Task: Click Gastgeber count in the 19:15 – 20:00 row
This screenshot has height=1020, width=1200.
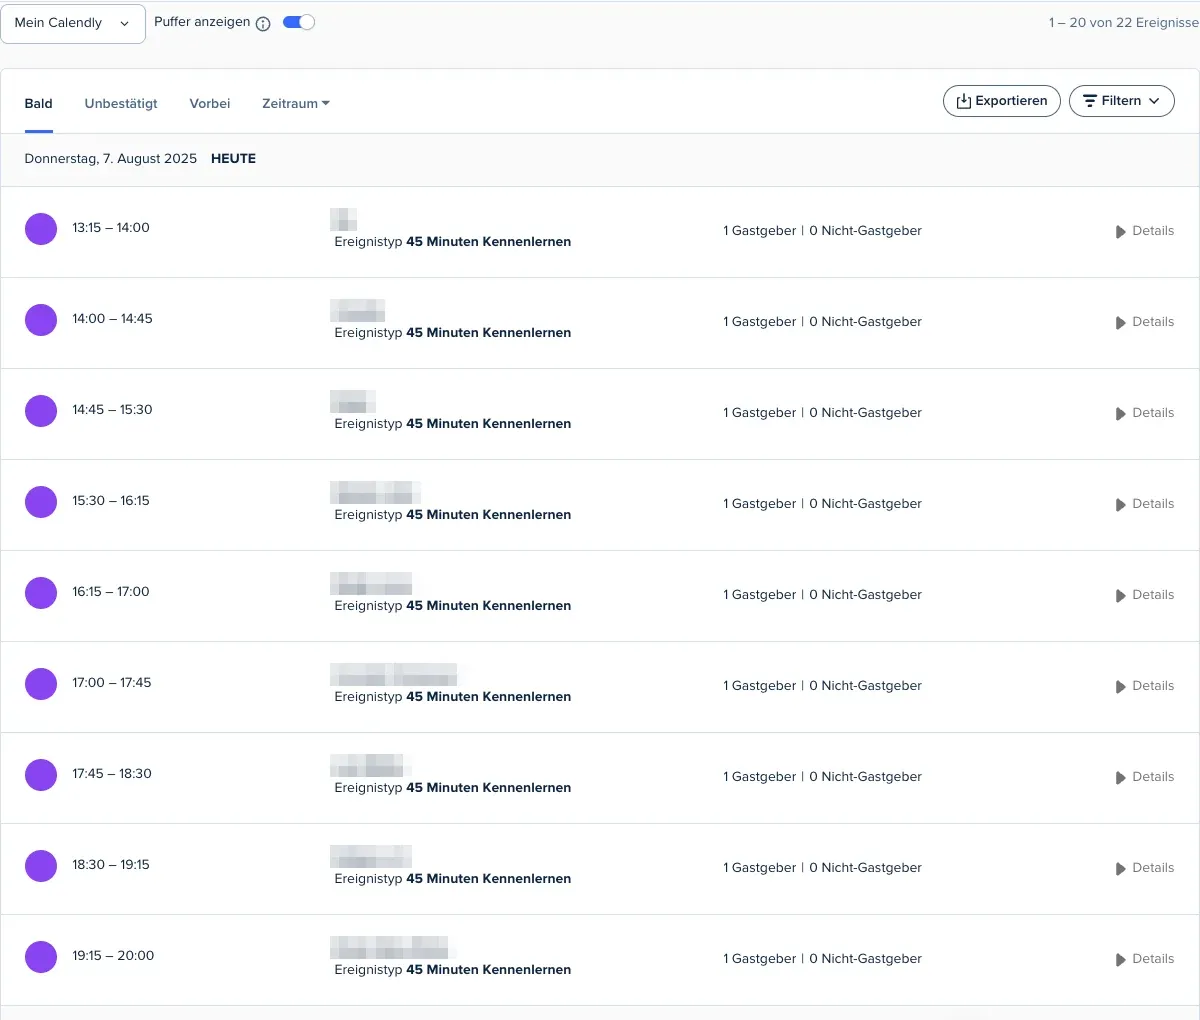Action: [760, 959]
